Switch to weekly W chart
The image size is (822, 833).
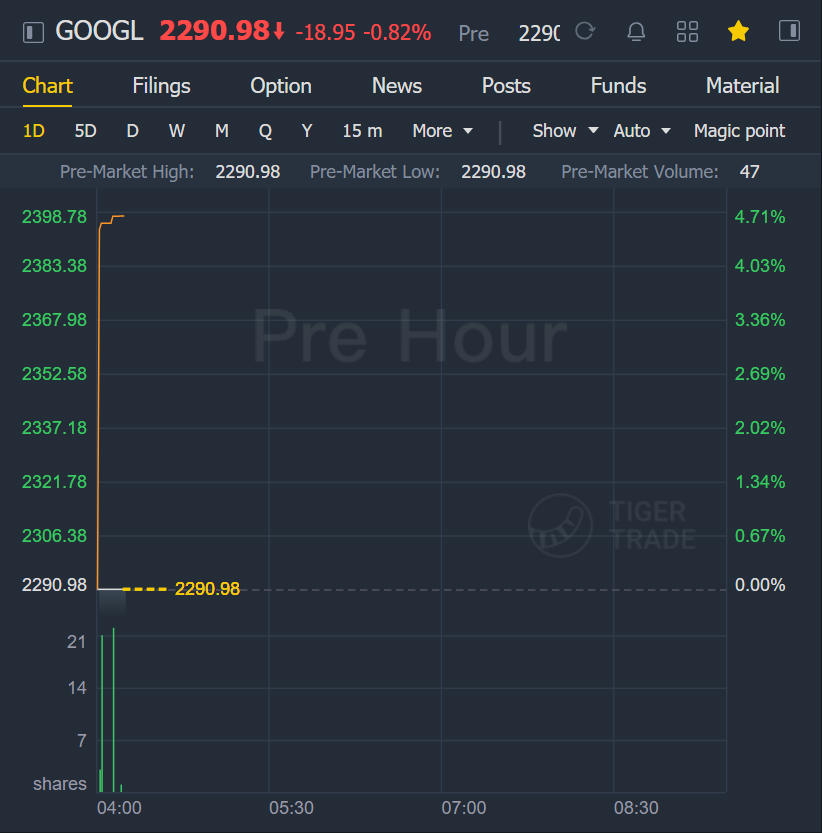click(176, 131)
